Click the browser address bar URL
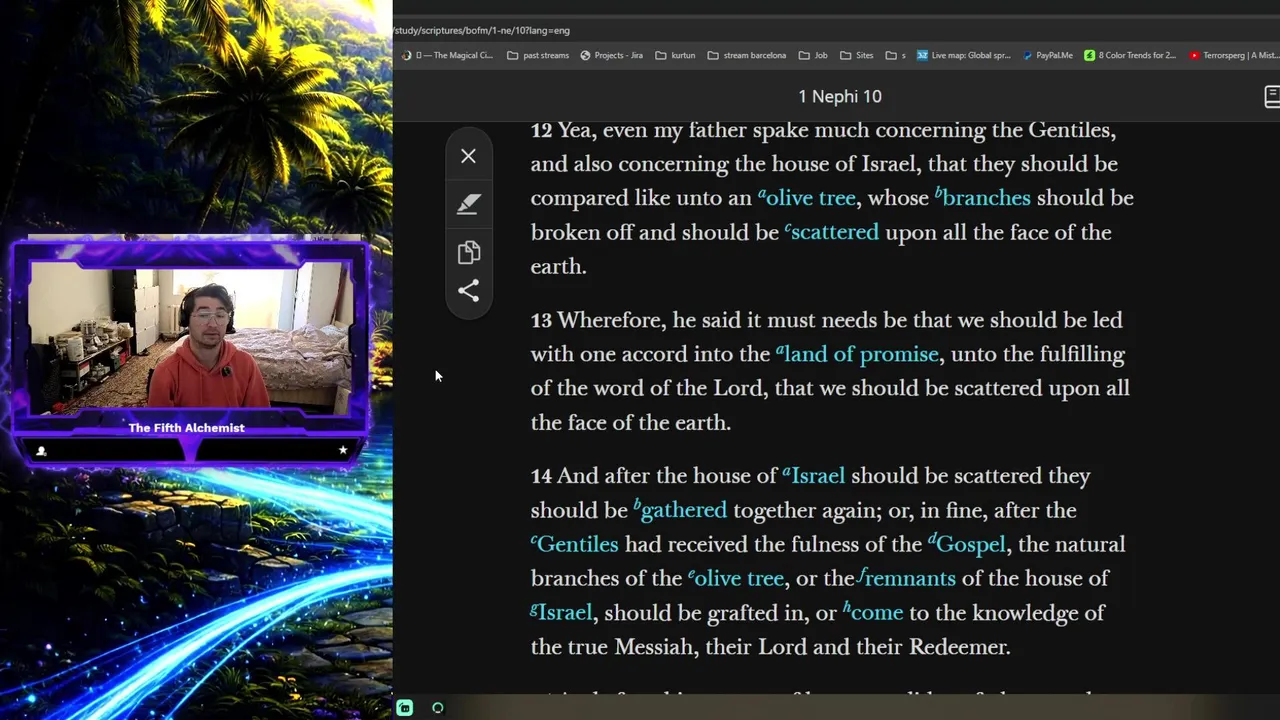The height and width of the screenshot is (720, 1280). point(482,30)
